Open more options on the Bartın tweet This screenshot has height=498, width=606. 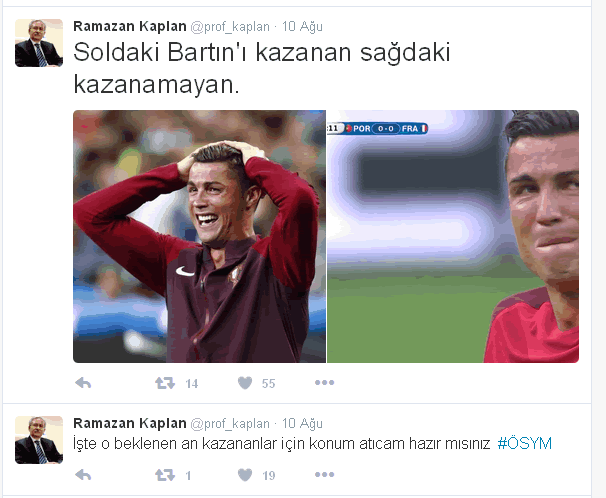324,382
